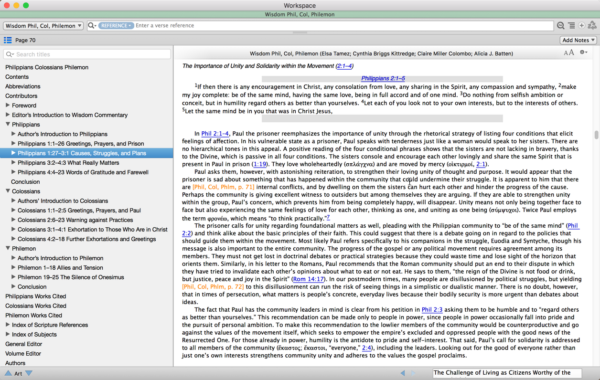The width and height of the screenshot is (600, 380).
Task: Open the Philippians 2:1–5 passage link
Action: pos(383,78)
